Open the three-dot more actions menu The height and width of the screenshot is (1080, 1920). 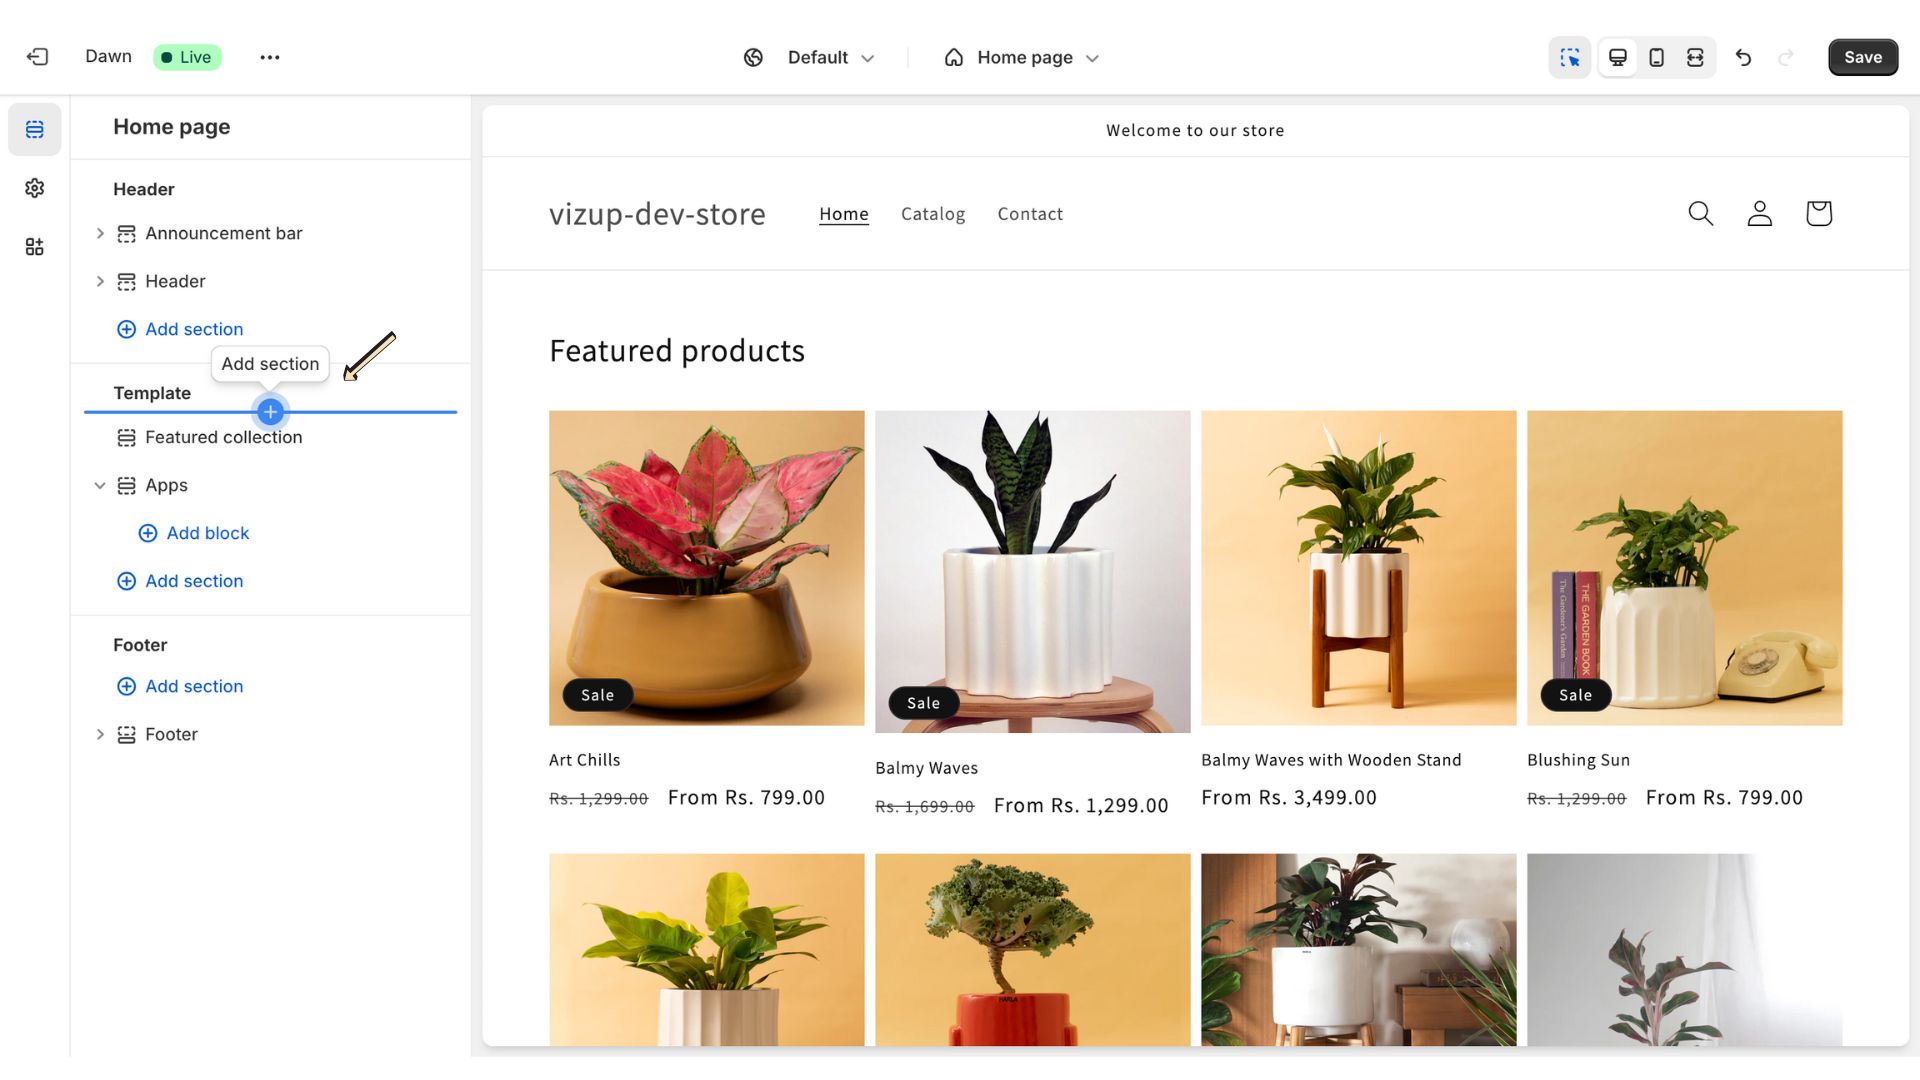pos(270,57)
